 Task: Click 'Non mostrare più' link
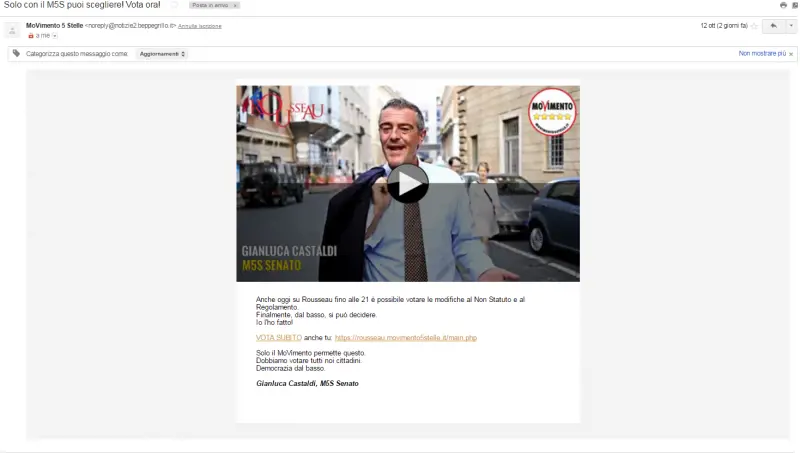point(761,54)
